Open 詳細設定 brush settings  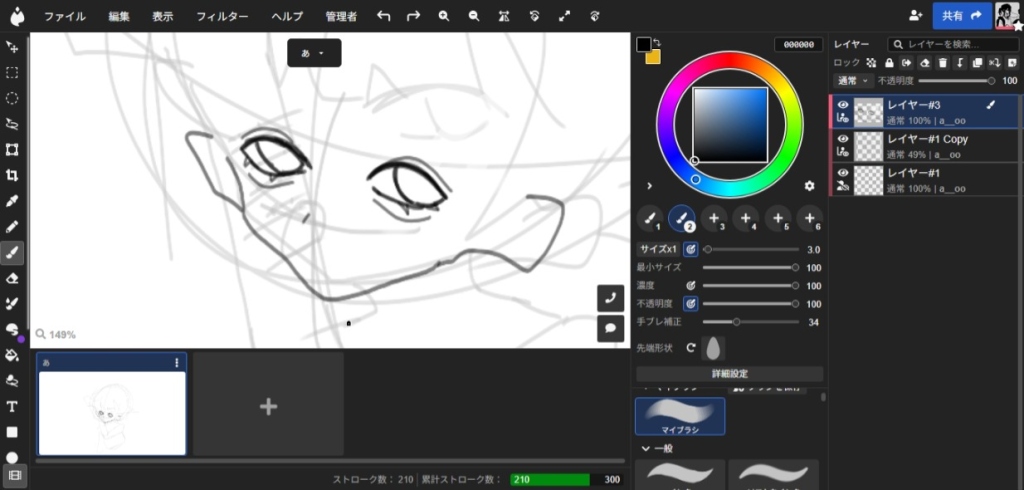pyautogui.click(x=729, y=374)
